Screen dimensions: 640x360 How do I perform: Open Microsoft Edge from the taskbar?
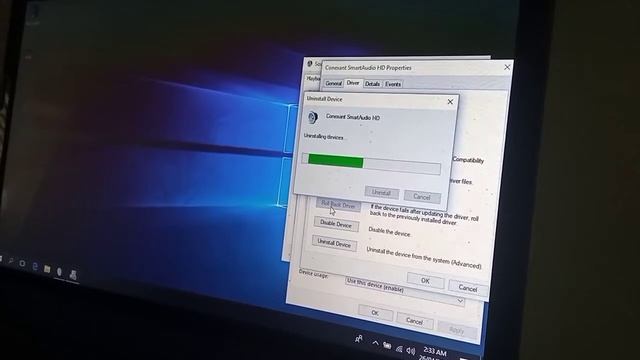click(35, 267)
